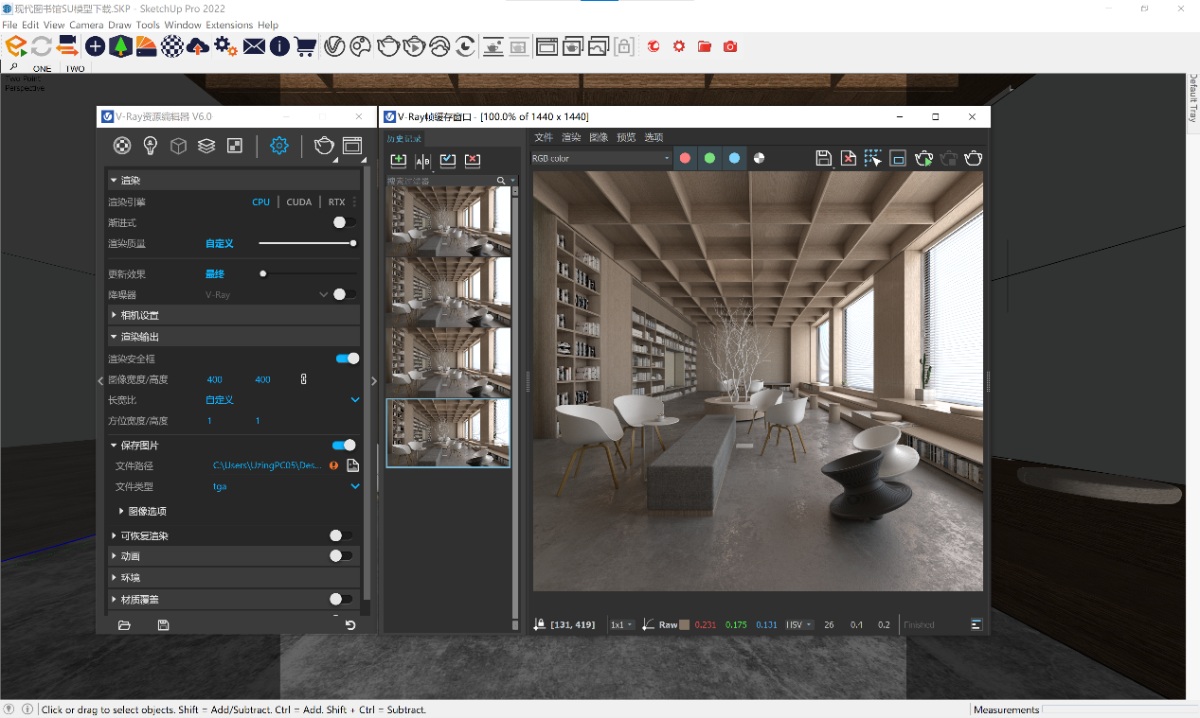Open the SketchUp Camera menu
The width and height of the screenshot is (1200, 718).
(x=86, y=25)
